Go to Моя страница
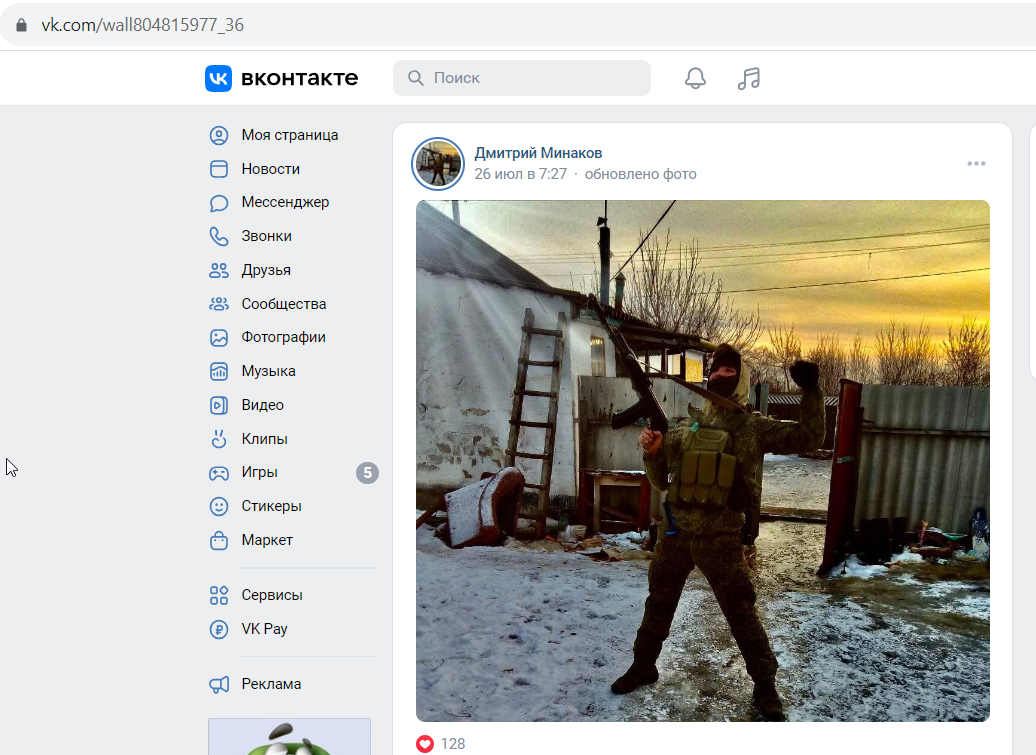Screen dimensions: 1036x755 289,135
